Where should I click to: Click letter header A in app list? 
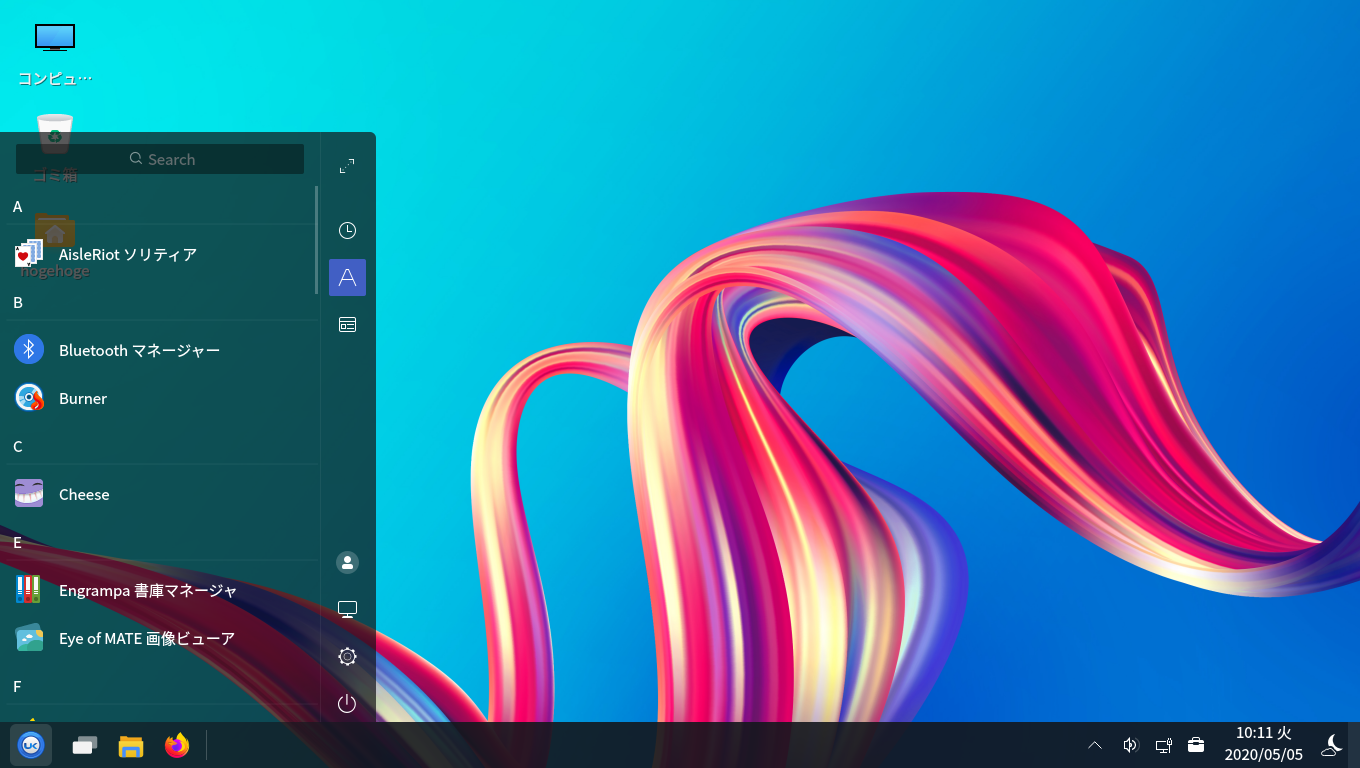[x=18, y=206]
